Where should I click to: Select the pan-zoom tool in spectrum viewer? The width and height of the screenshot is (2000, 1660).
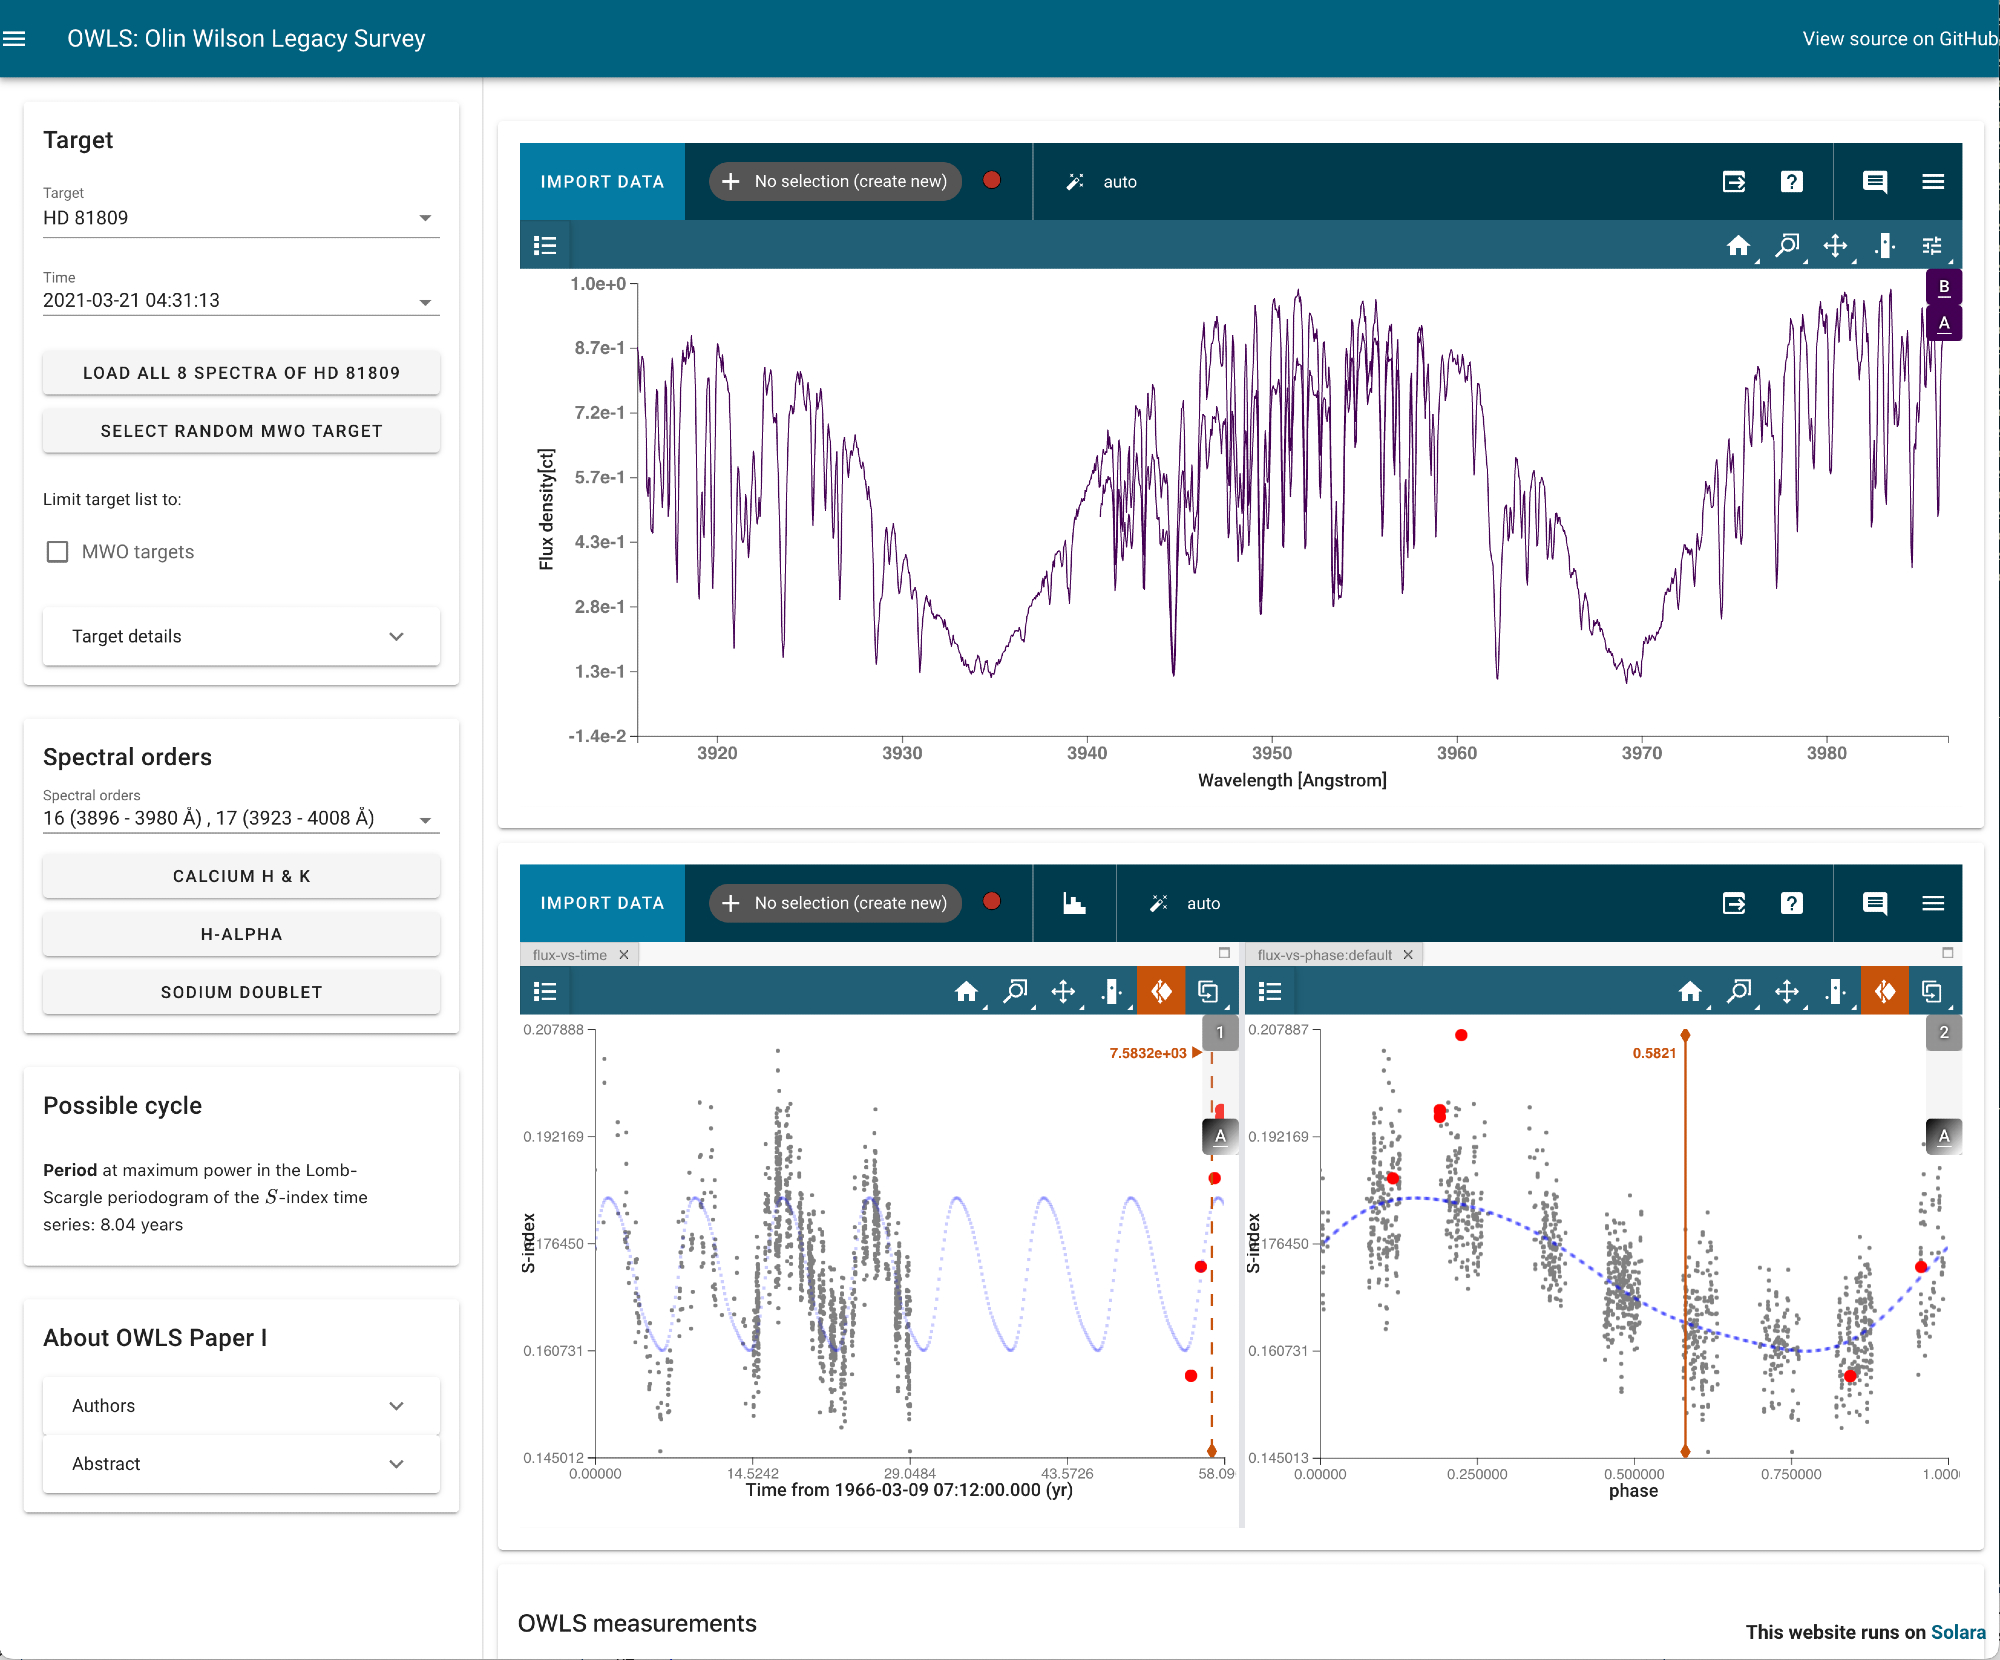click(1835, 246)
